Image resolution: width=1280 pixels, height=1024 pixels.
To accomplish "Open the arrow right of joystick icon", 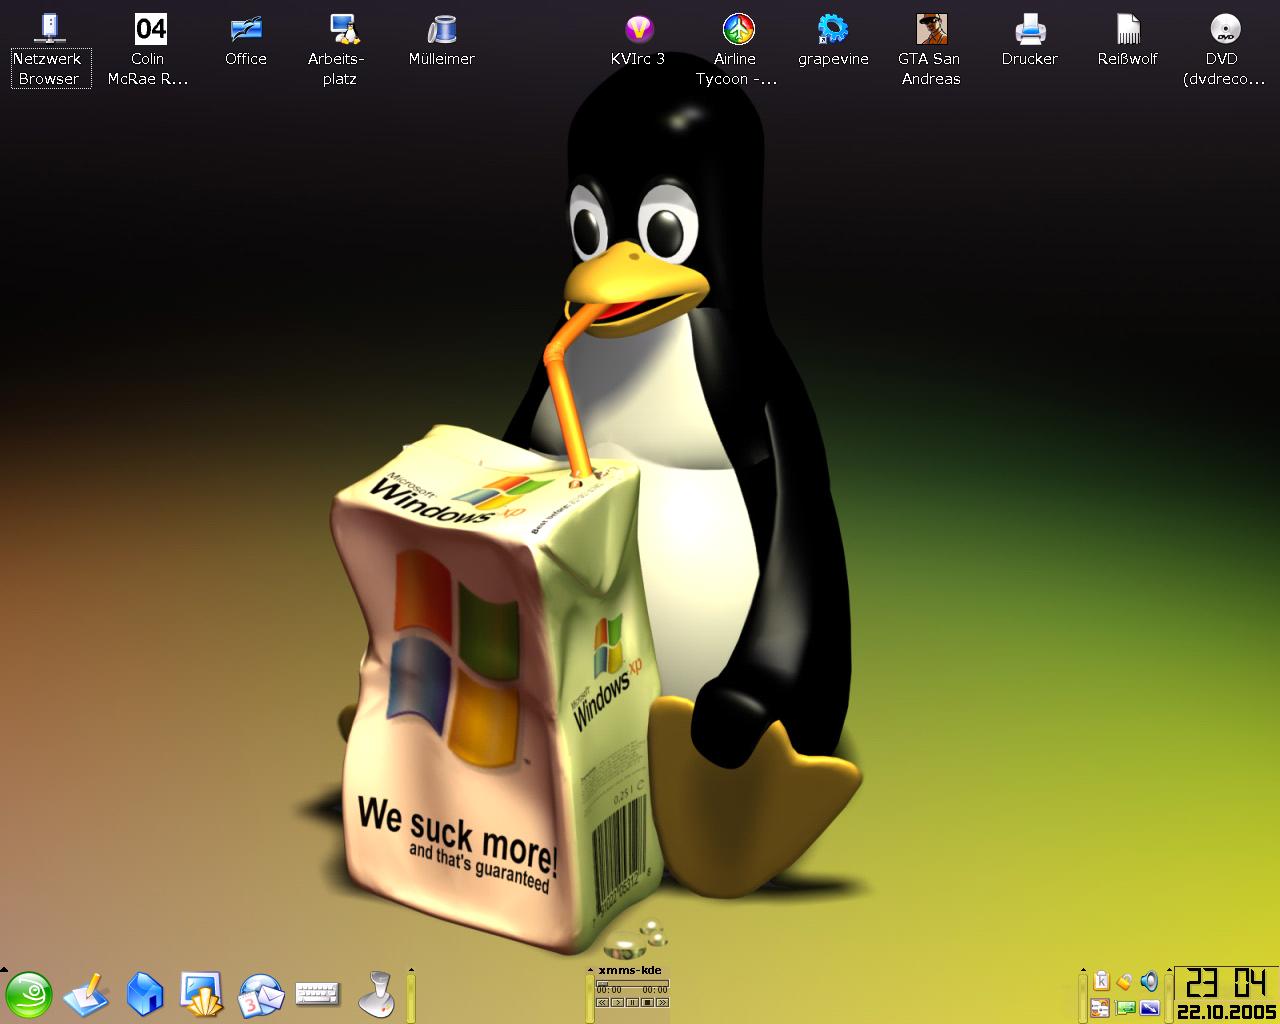I will 411,969.
